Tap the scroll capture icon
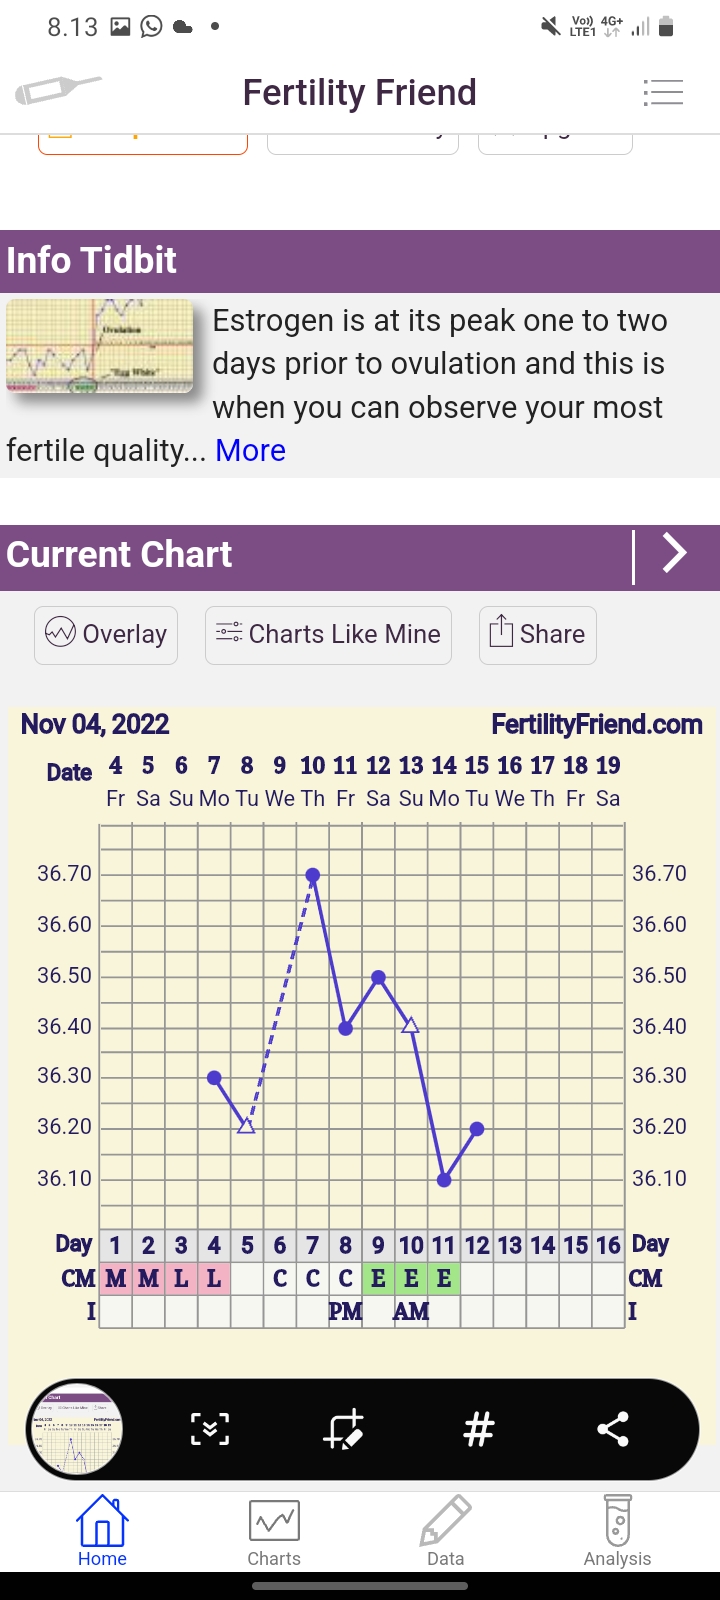Screen dimensions: 720x1600 210,1429
